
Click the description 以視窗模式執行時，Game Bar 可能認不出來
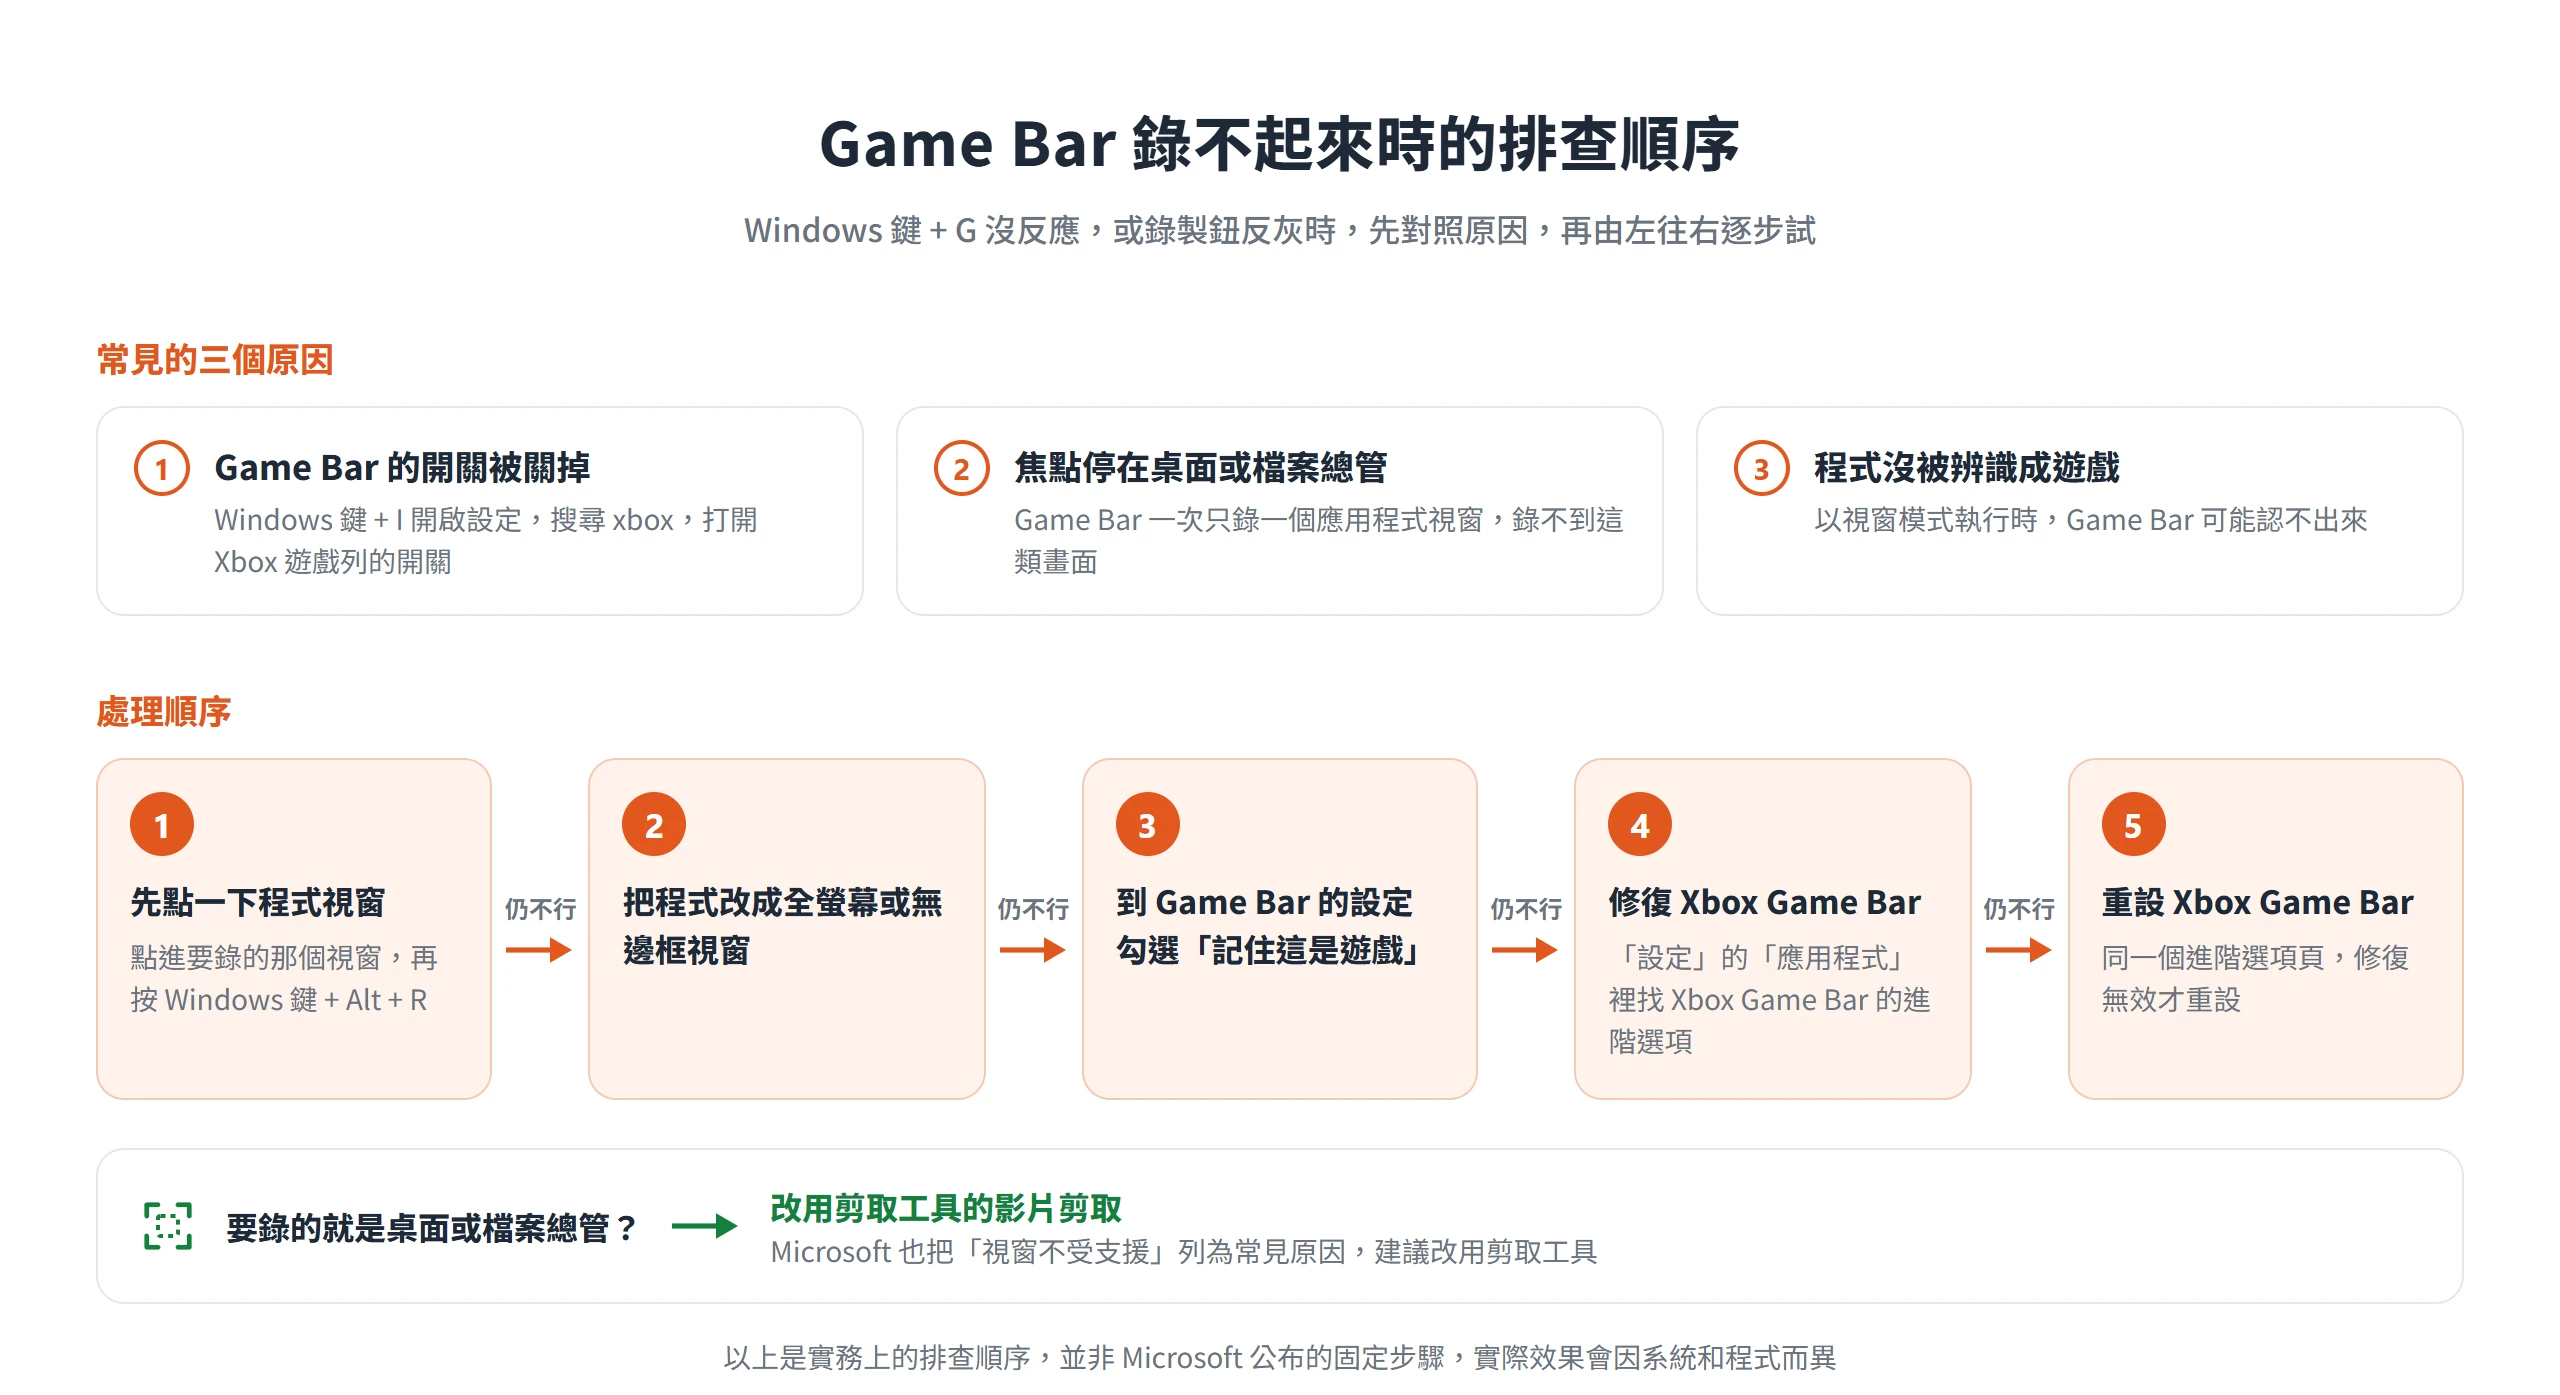coord(2091,520)
